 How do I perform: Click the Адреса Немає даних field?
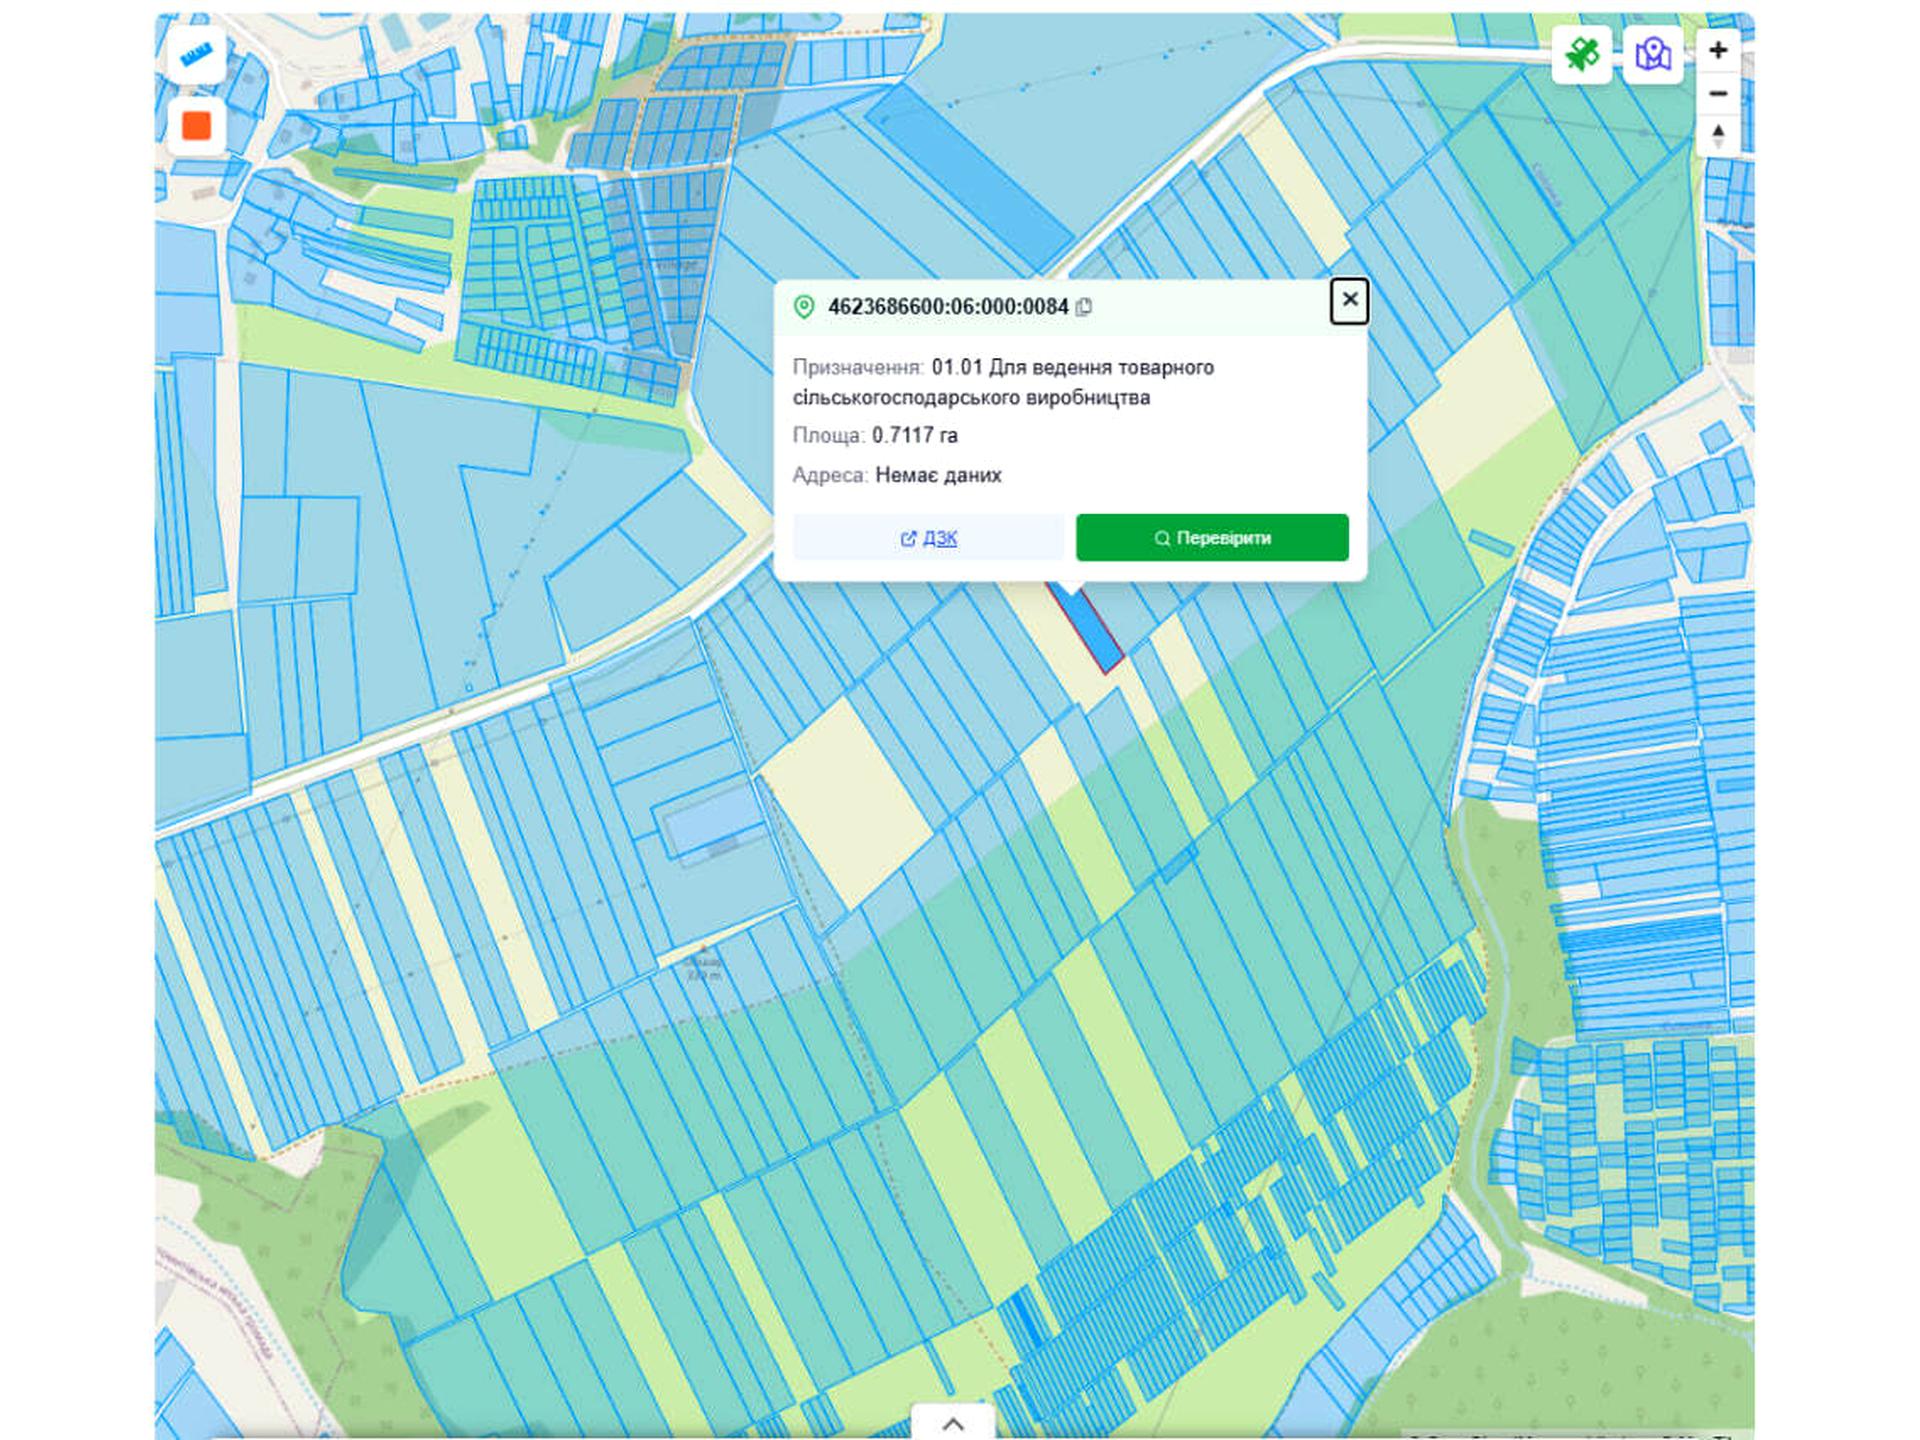point(937,475)
